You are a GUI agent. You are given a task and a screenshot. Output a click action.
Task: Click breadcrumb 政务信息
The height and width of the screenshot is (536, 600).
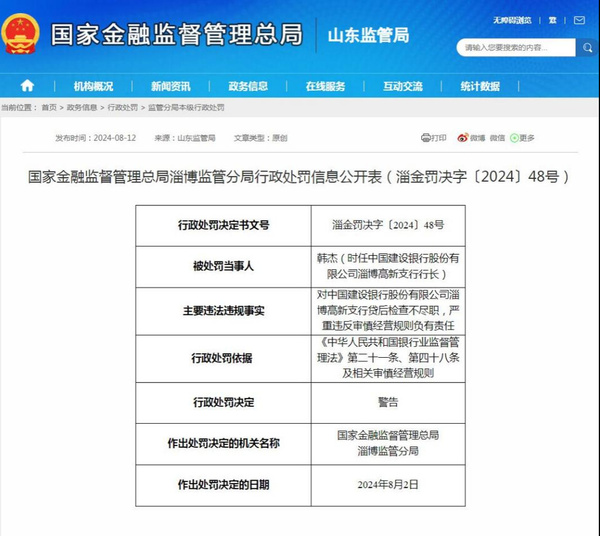point(82,108)
